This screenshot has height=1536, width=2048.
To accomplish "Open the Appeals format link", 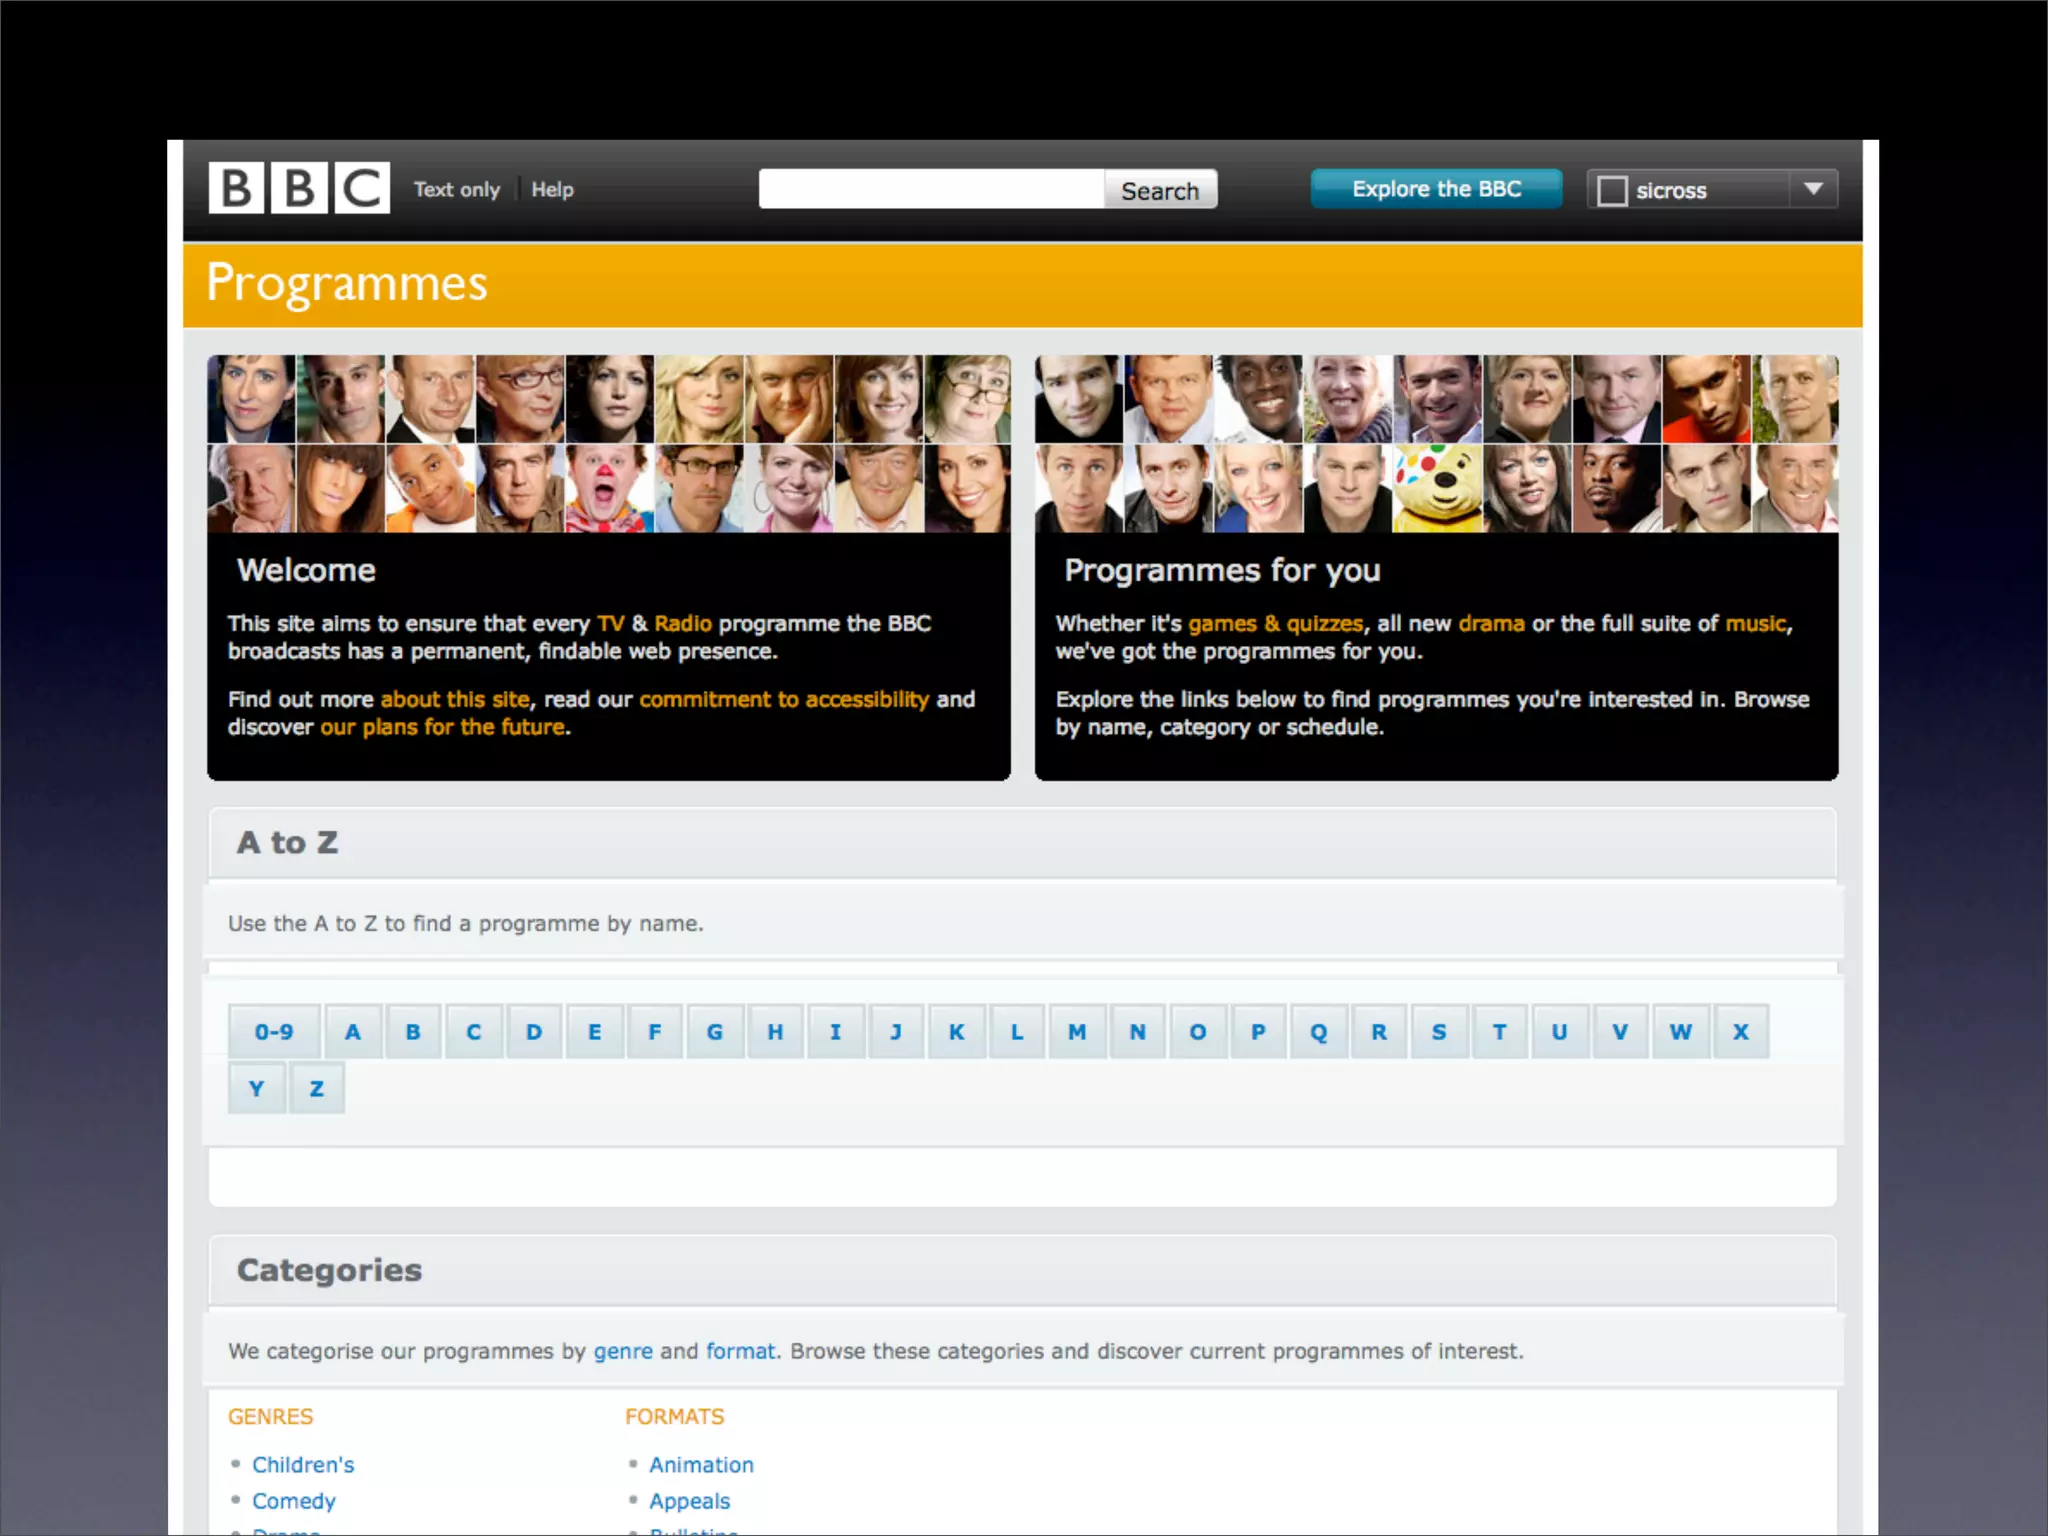I will pyautogui.click(x=690, y=1501).
